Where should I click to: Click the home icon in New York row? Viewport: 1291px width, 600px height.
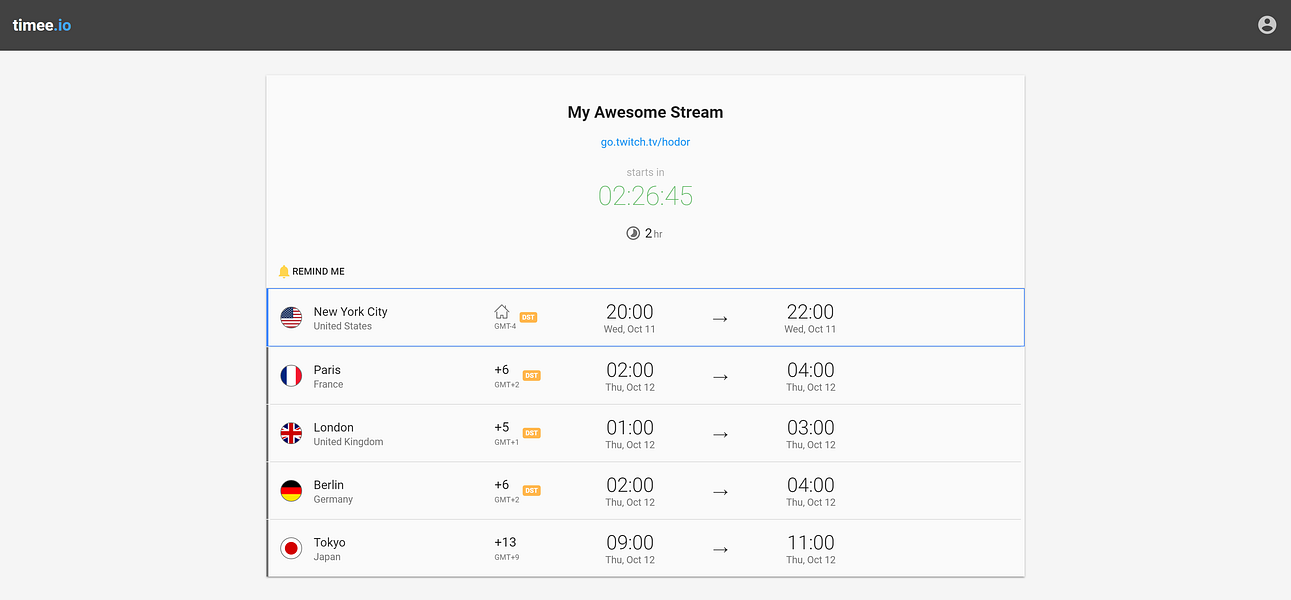click(x=502, y=312)
